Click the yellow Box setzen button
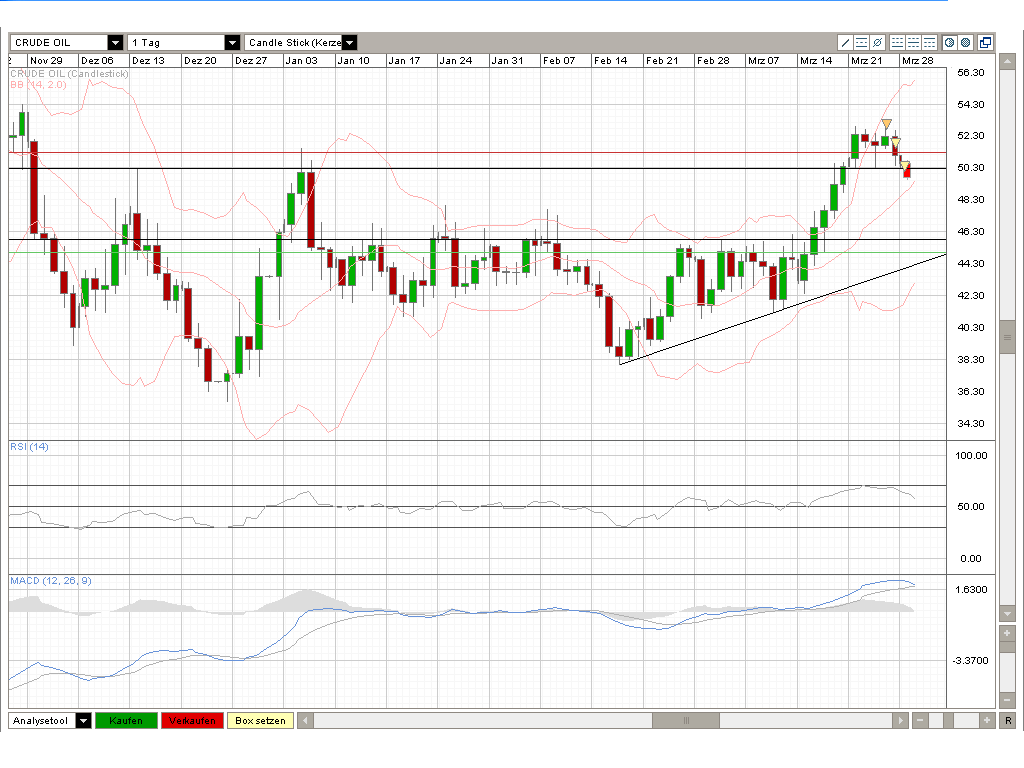 tap(261, 720)
